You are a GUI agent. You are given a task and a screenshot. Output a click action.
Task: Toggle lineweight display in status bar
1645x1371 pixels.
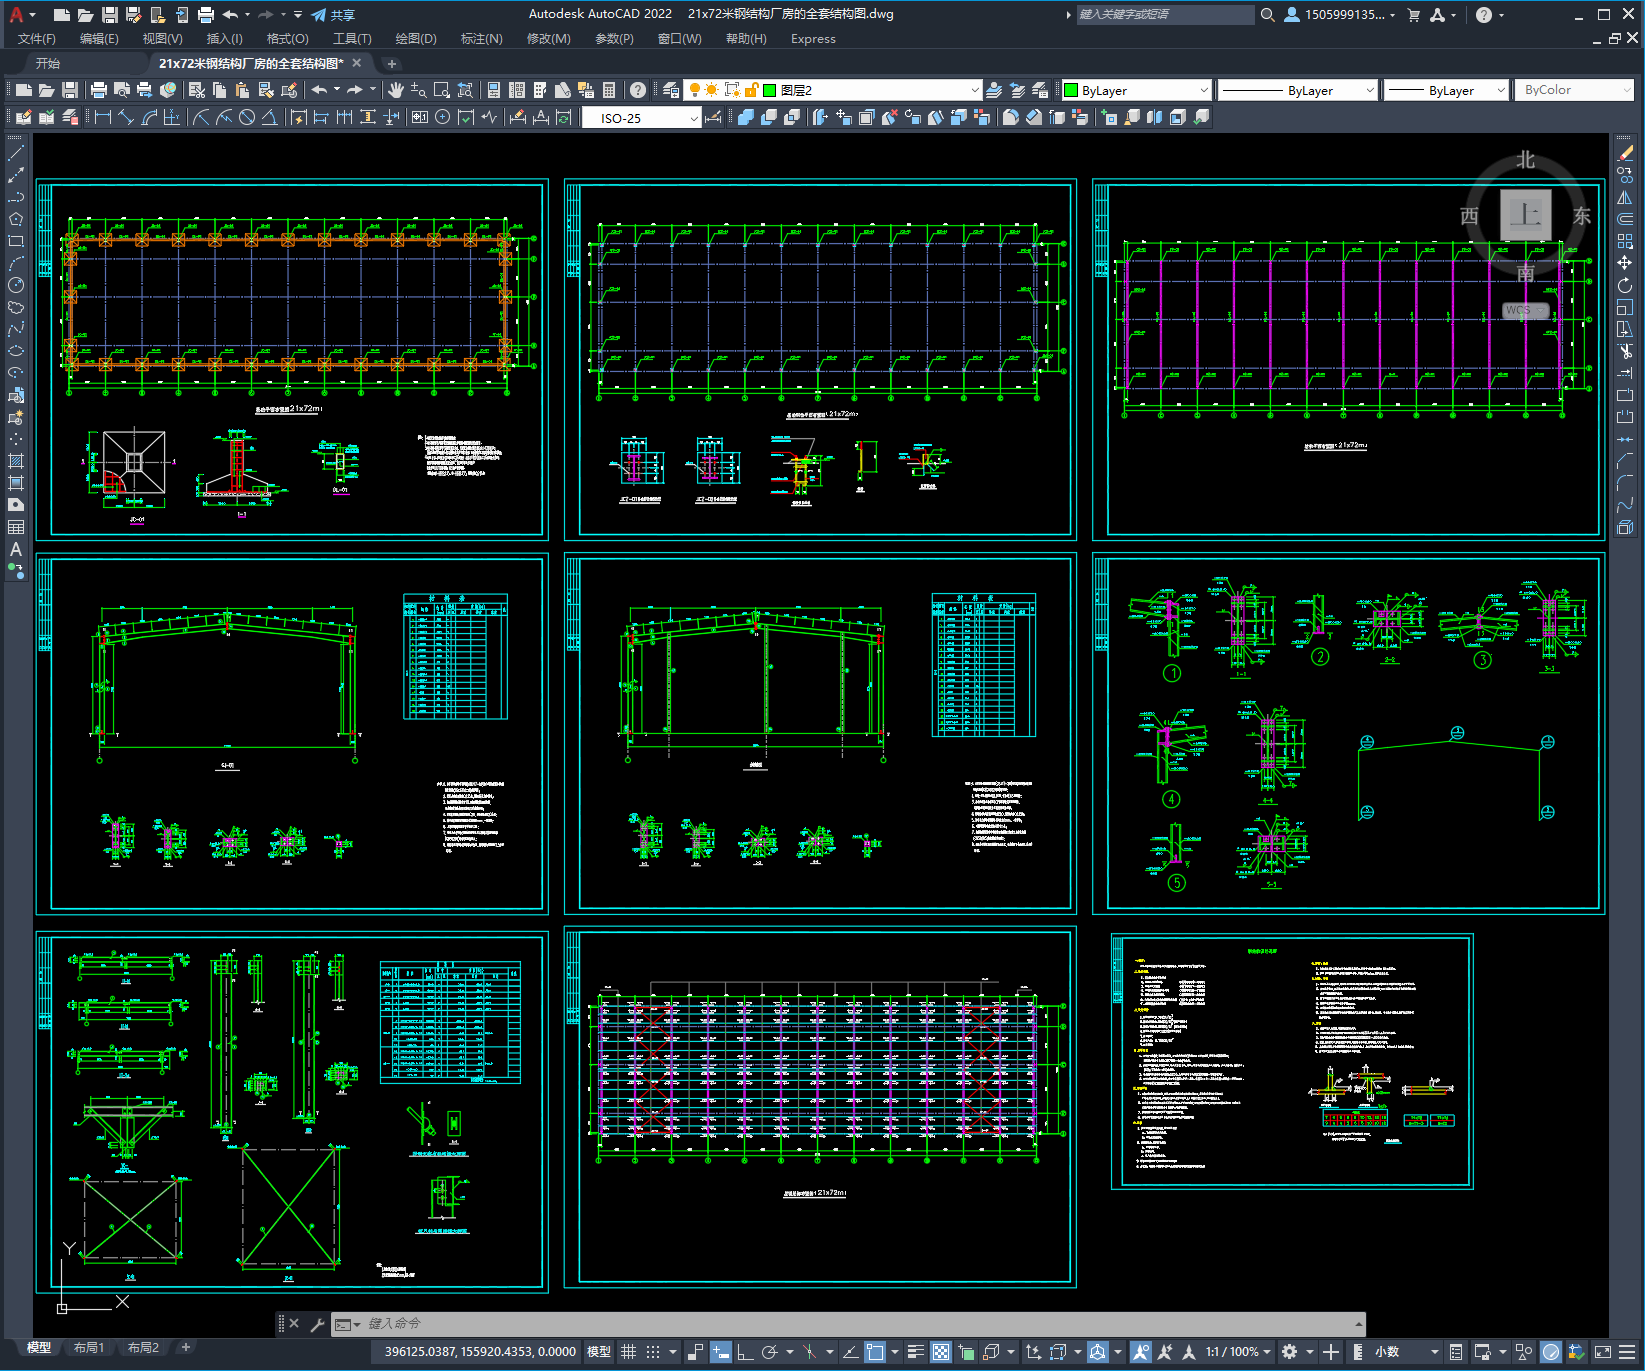915,1352
